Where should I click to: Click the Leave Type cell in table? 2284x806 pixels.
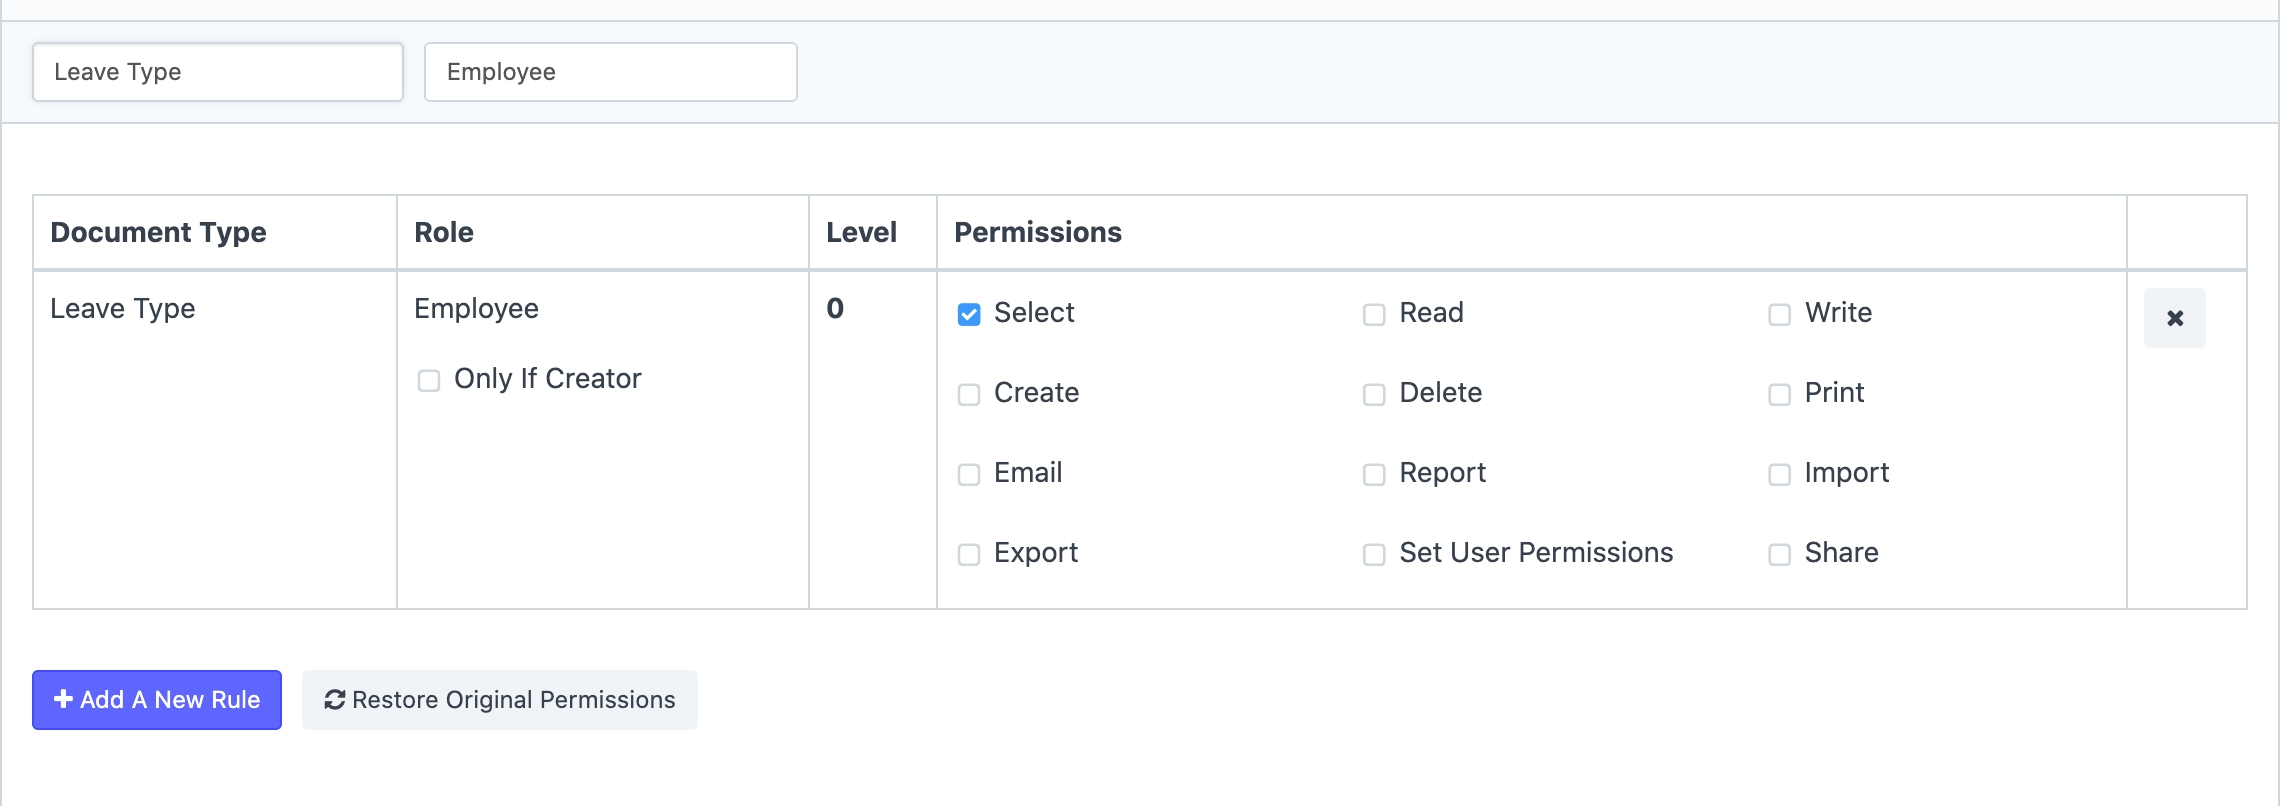[123, 309]
